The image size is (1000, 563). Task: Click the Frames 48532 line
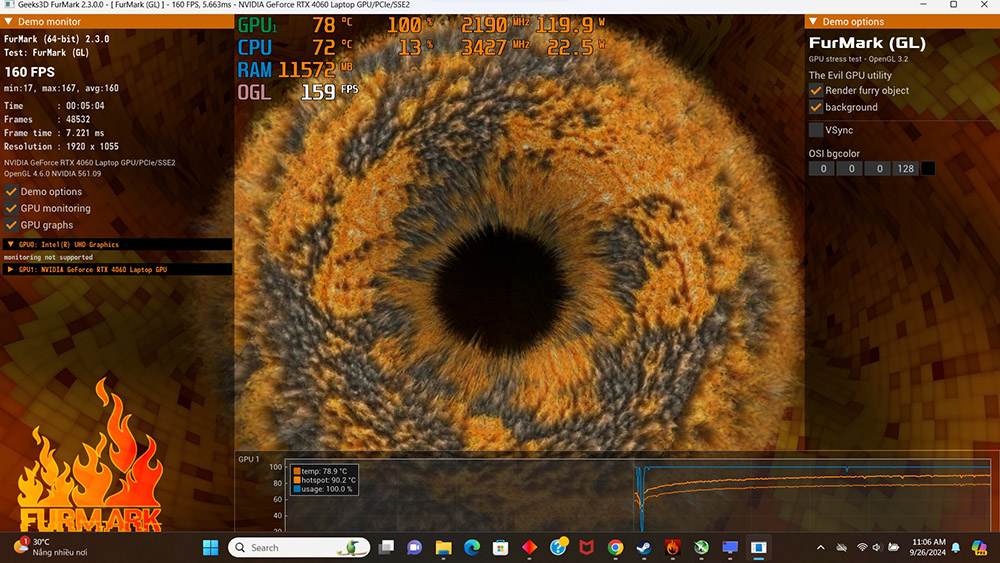pos(47,119)
